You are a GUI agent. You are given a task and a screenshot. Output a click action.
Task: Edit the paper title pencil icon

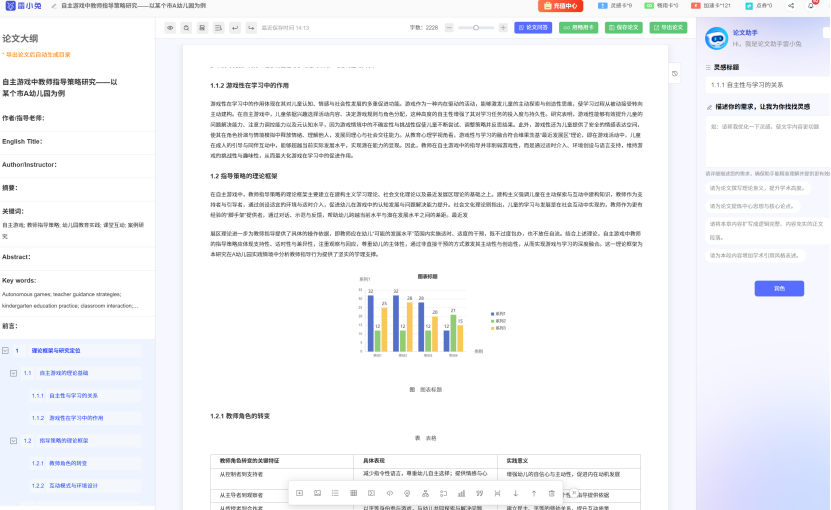tap(54, 6)
